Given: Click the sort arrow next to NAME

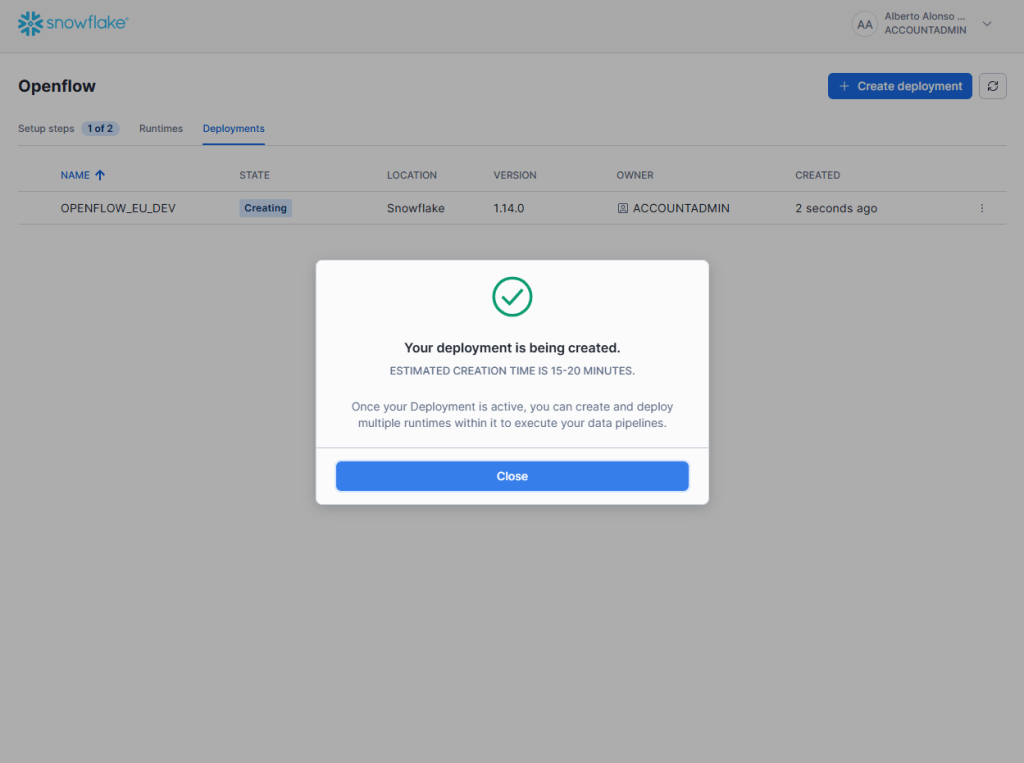Looking at the screenshot, I should click(100, 175).
